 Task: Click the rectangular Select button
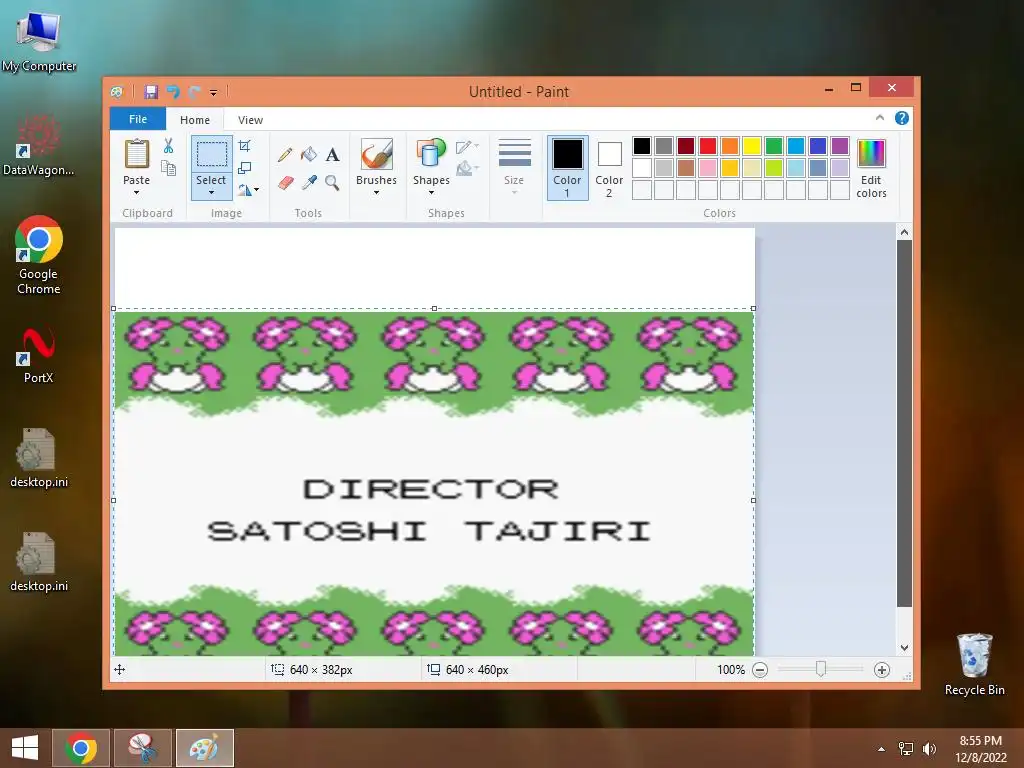pyautogui.click(x=212, y=154)
